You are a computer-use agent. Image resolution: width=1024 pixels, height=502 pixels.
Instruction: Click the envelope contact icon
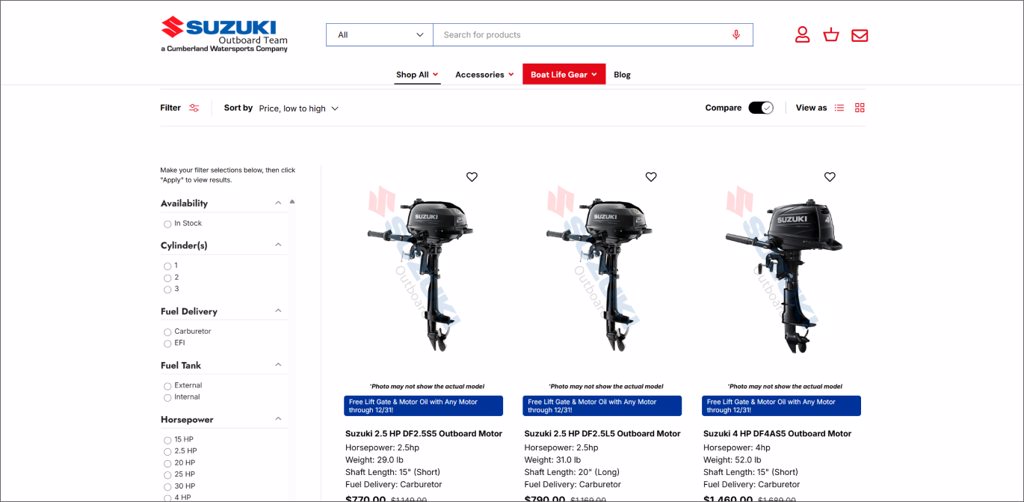859,35
